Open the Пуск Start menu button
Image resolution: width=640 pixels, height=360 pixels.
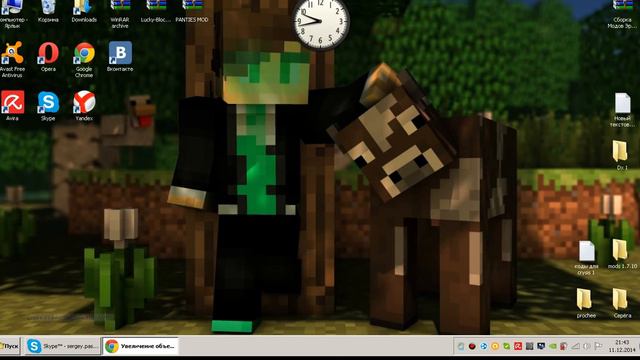(x=10, y=346)
